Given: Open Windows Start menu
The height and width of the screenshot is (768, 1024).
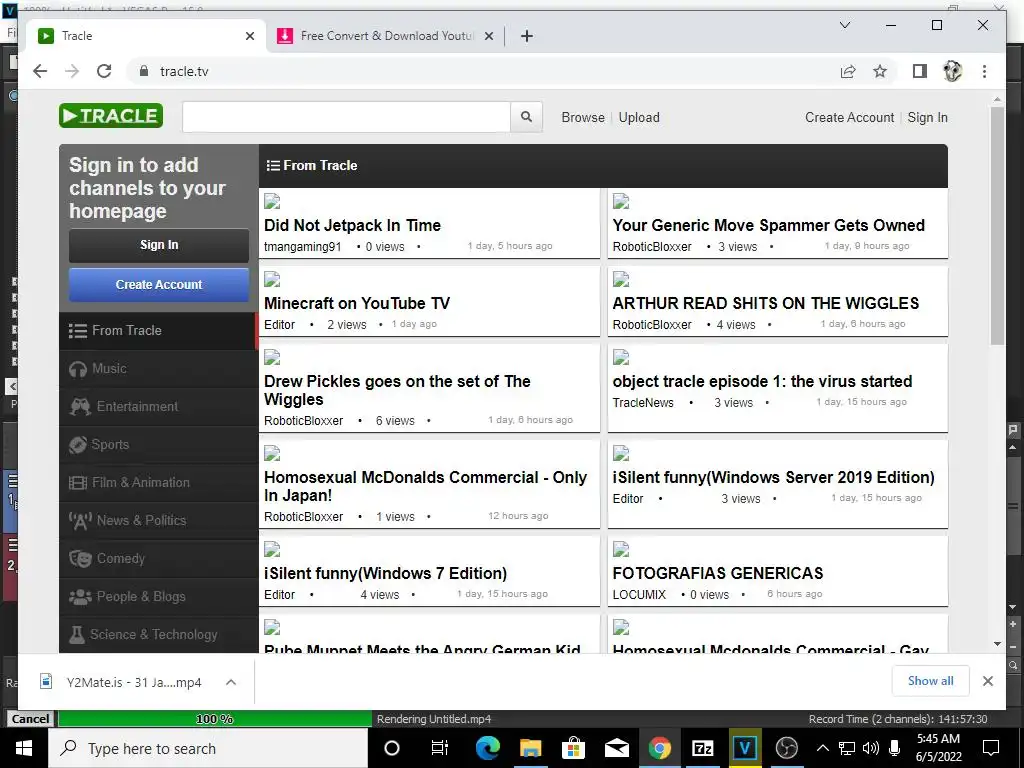Looking at the screenshot, I should pos(24,748).
